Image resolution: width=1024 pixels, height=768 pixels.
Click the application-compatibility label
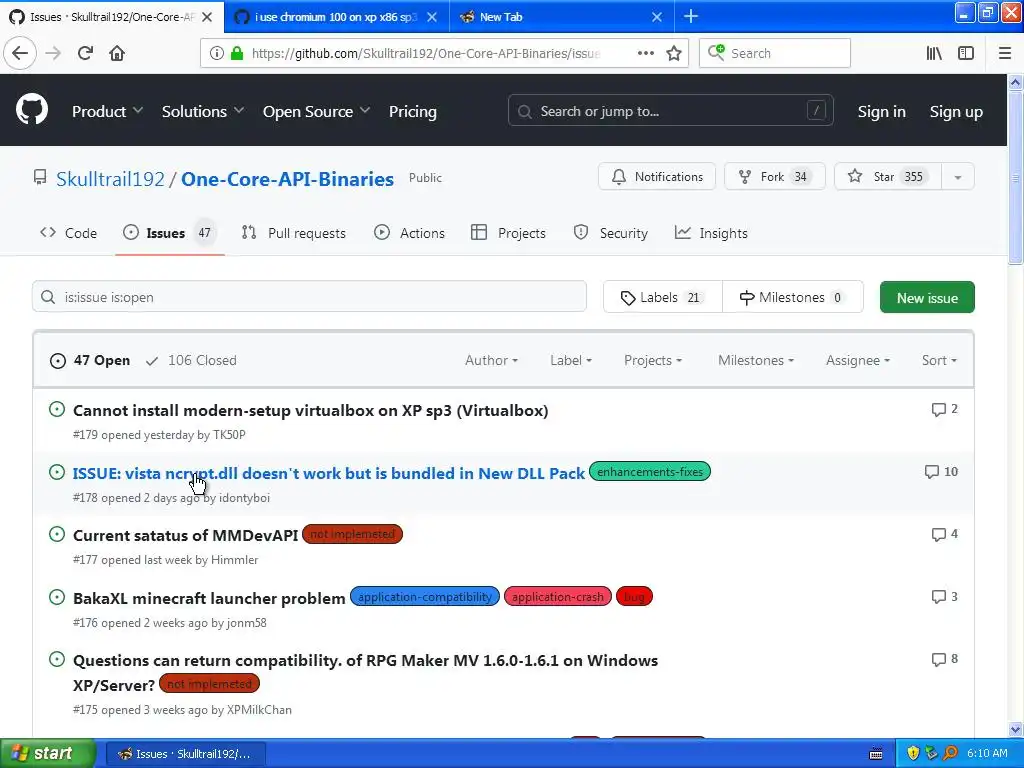pos(425,597)
